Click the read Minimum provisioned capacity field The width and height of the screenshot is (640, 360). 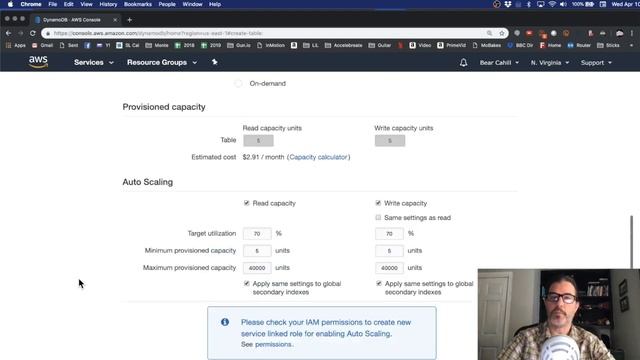[x=257, y=251]
